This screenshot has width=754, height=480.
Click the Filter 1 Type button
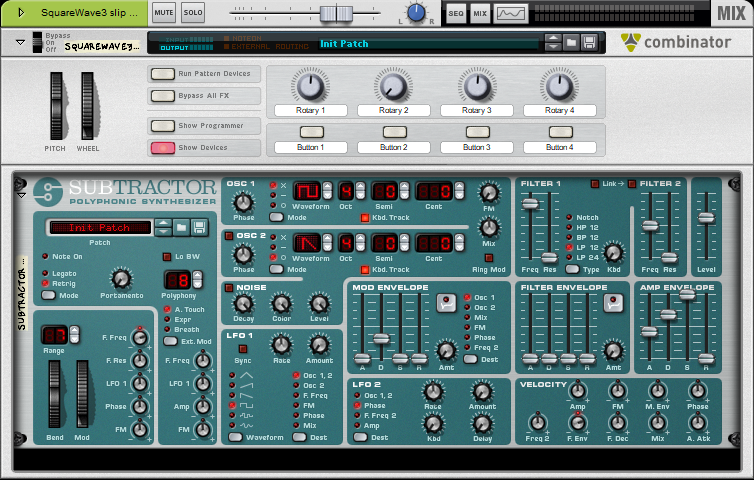tap(572, 269)
